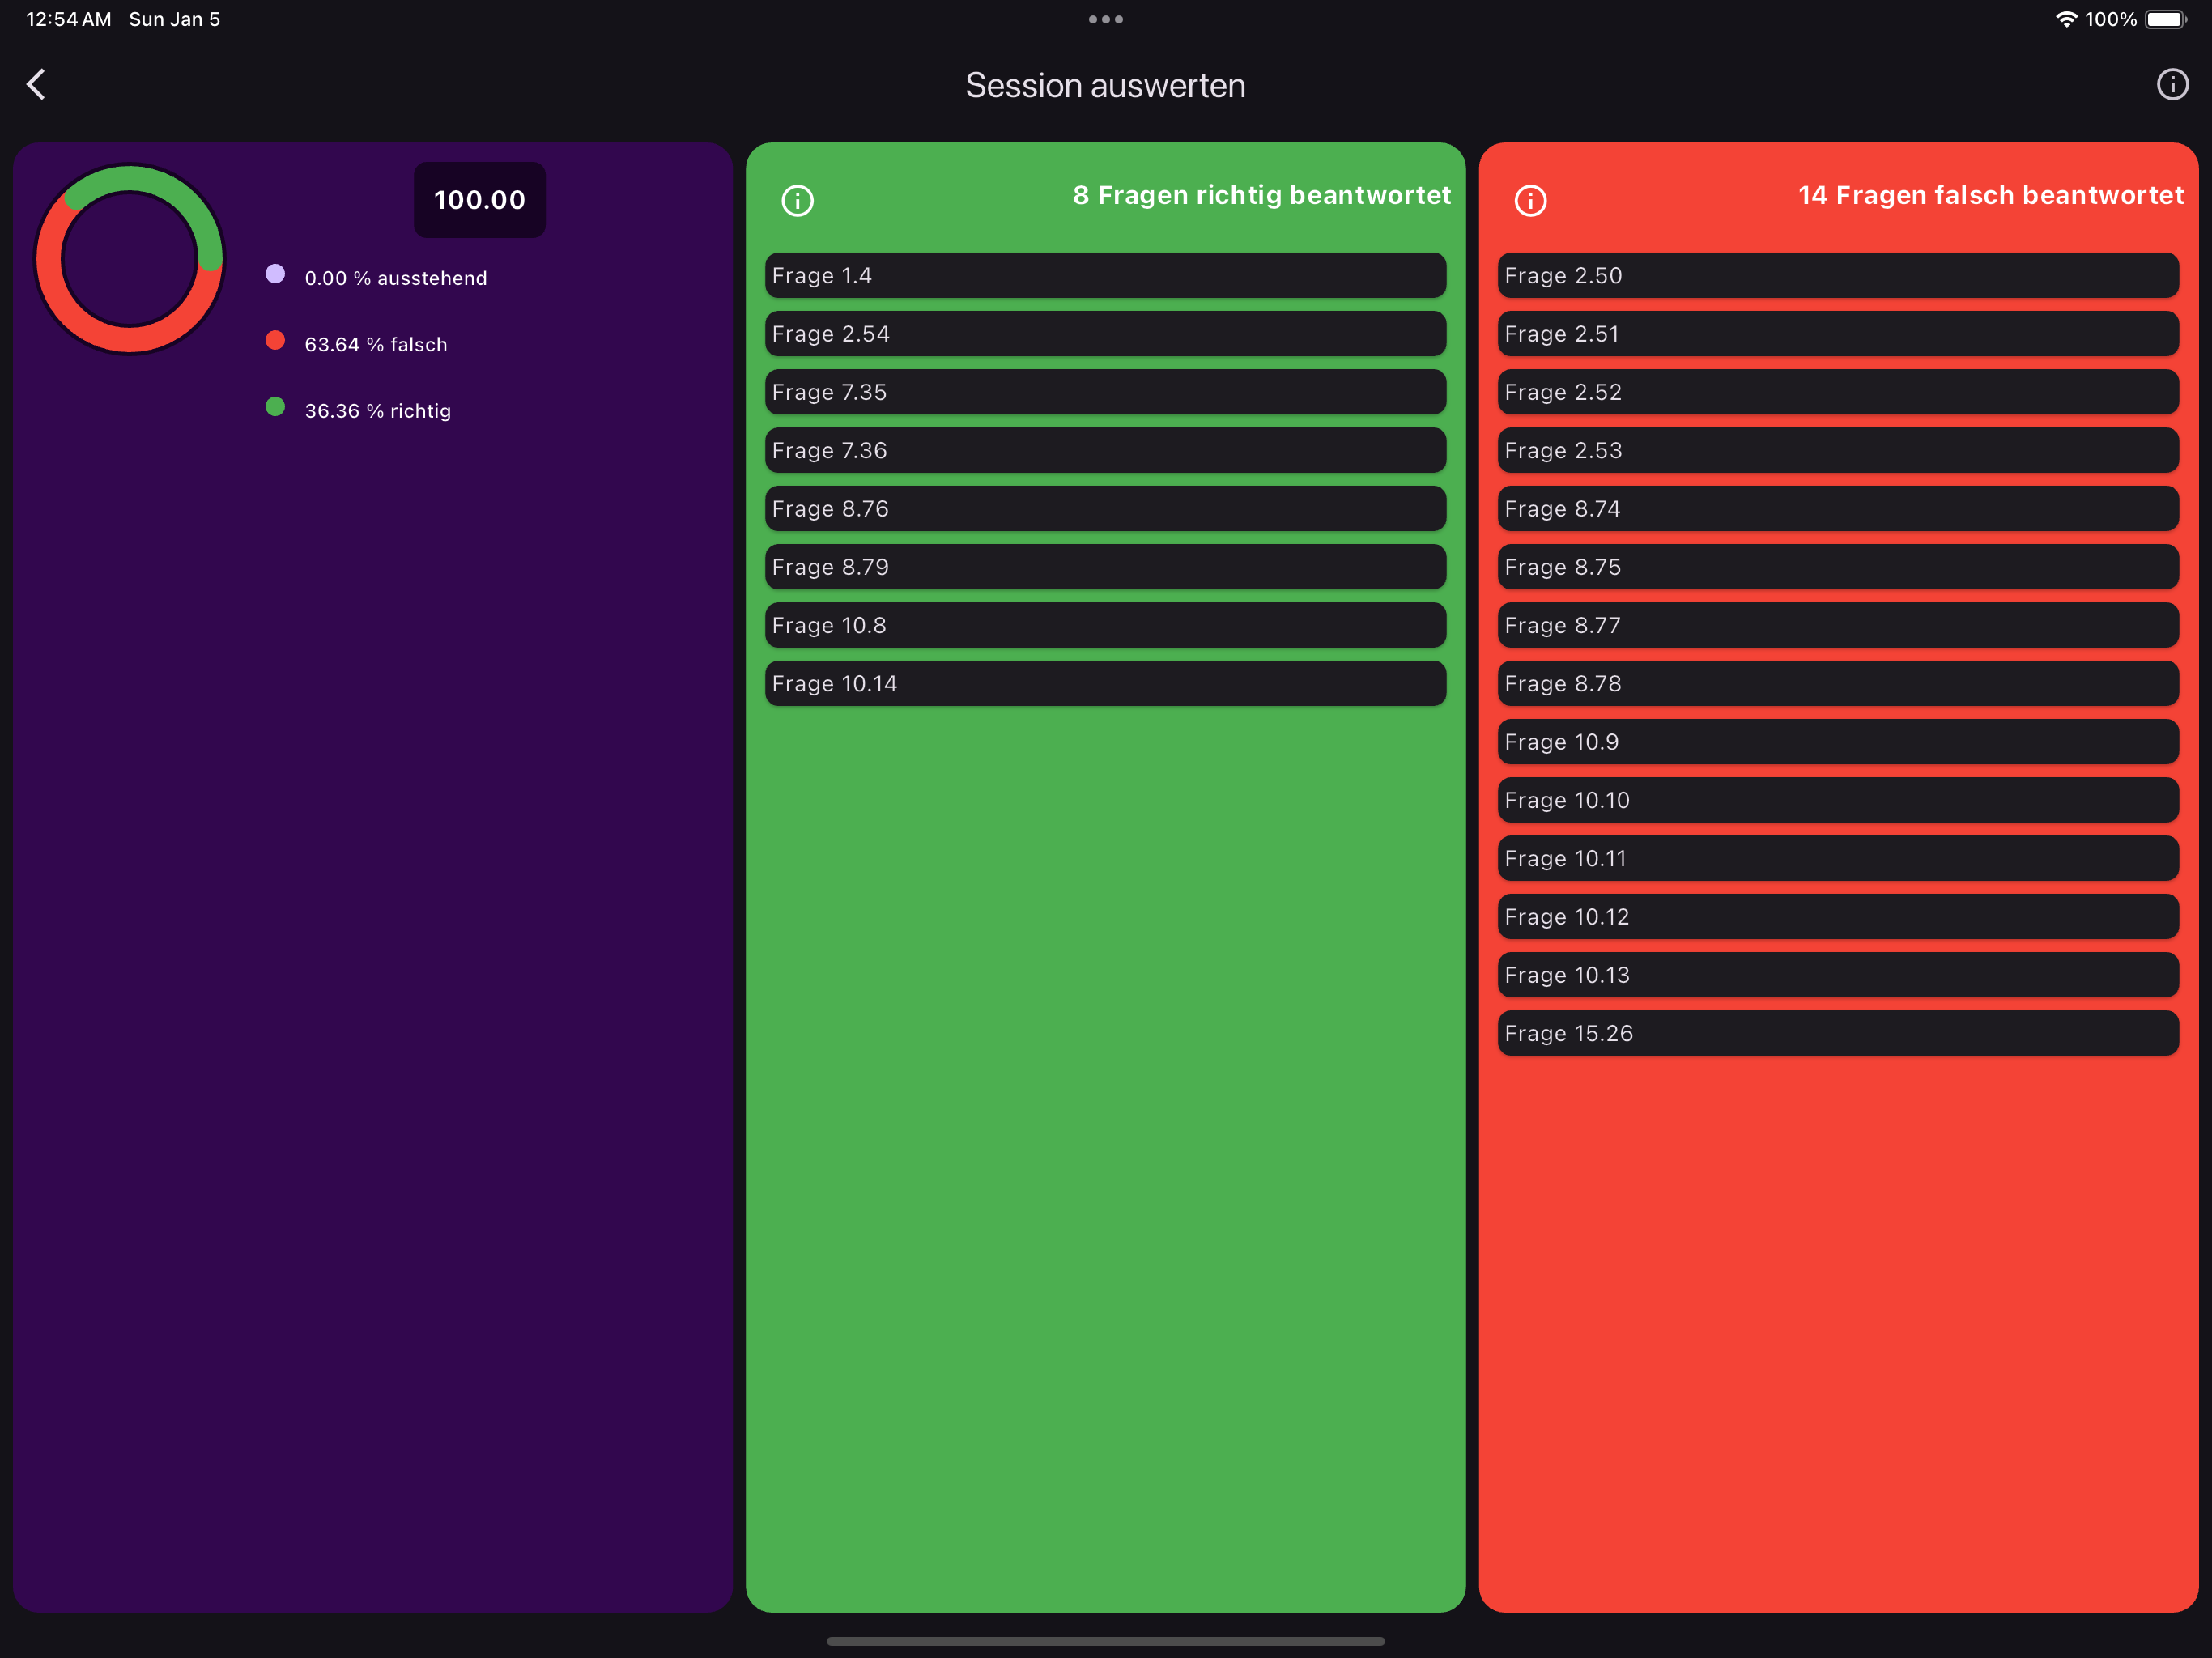Tap the Wi-Fi status icon
2212x1658 pixels.
(x=2065, y=19)
